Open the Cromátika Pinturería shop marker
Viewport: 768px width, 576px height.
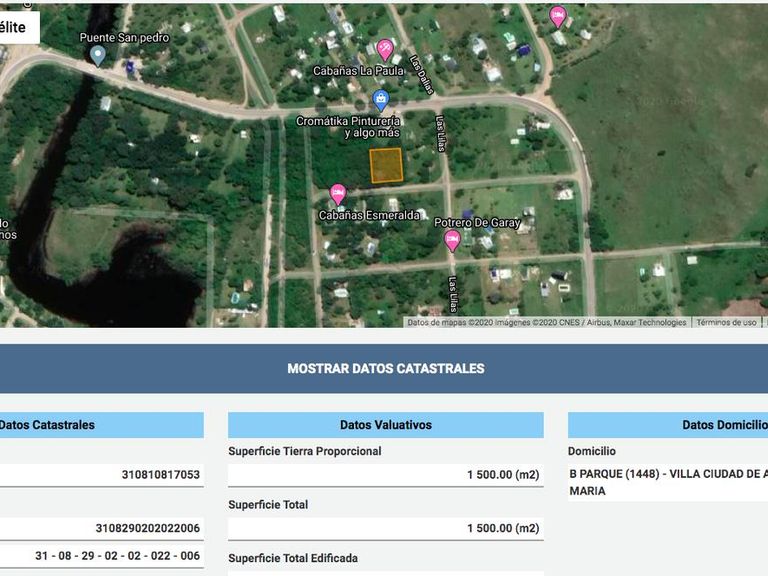381,100
